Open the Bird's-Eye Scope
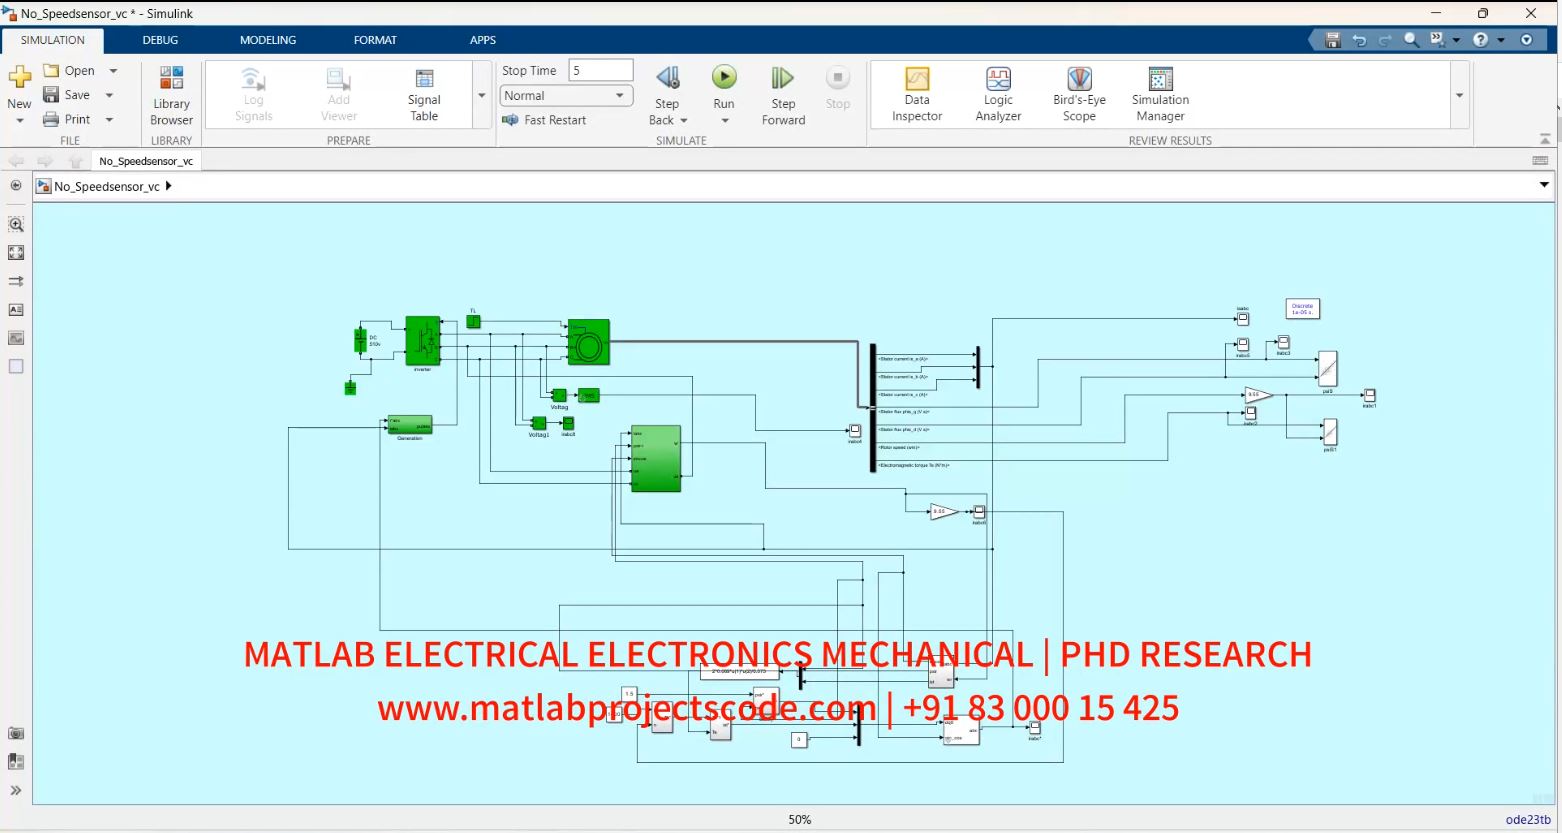Image resolution: width=1562 pixels, height=833 pixels. pyautogui.click(x=1078, y=93)
